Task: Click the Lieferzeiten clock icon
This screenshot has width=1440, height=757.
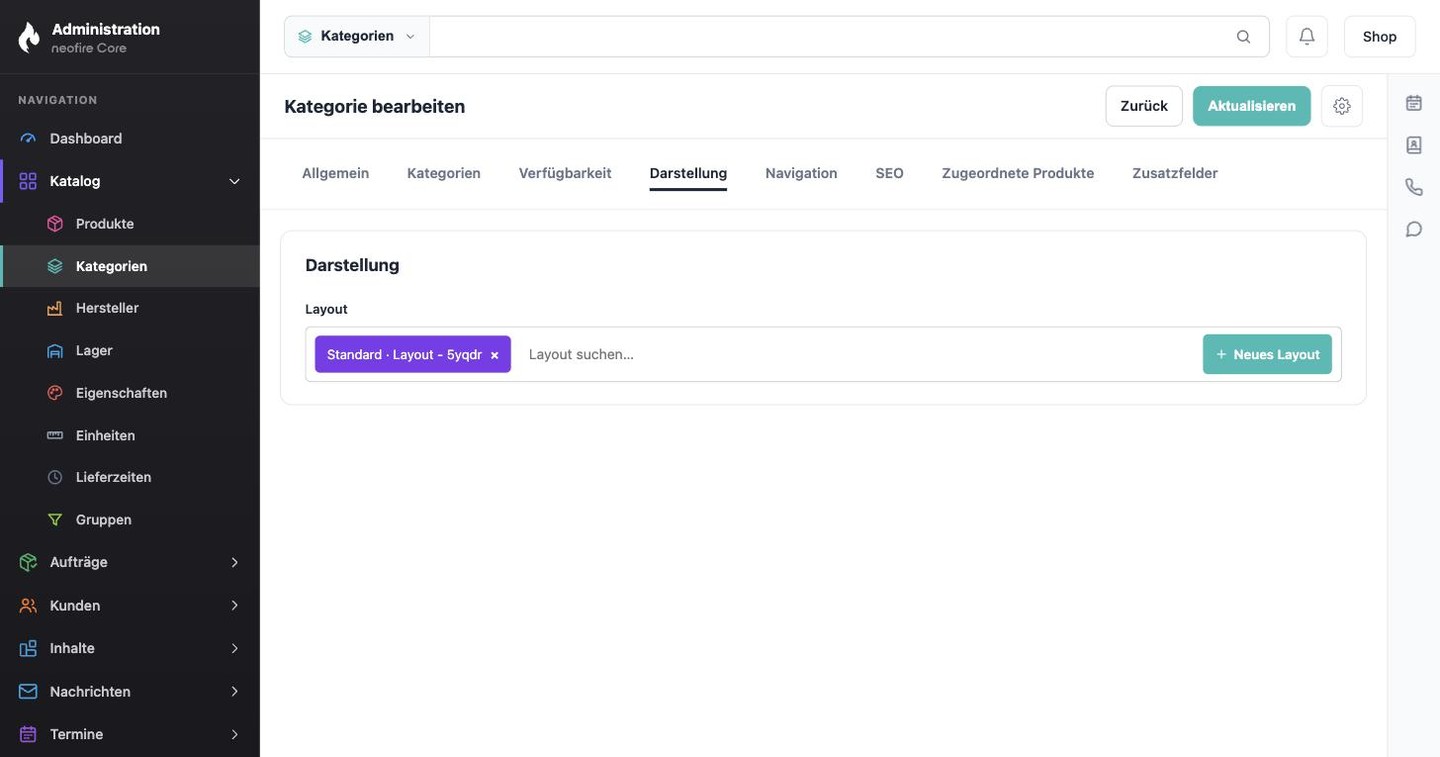Action: tap(55, 477)
